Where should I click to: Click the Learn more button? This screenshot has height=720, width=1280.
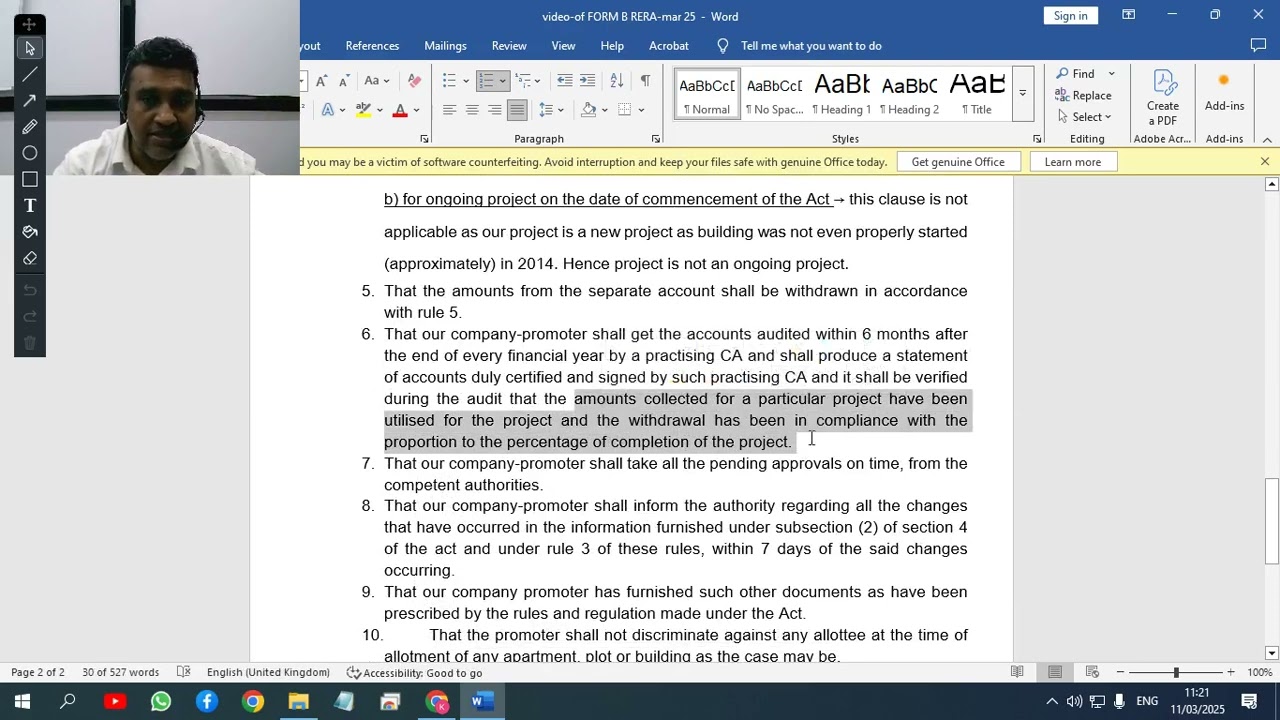(x=1072, y=162)
